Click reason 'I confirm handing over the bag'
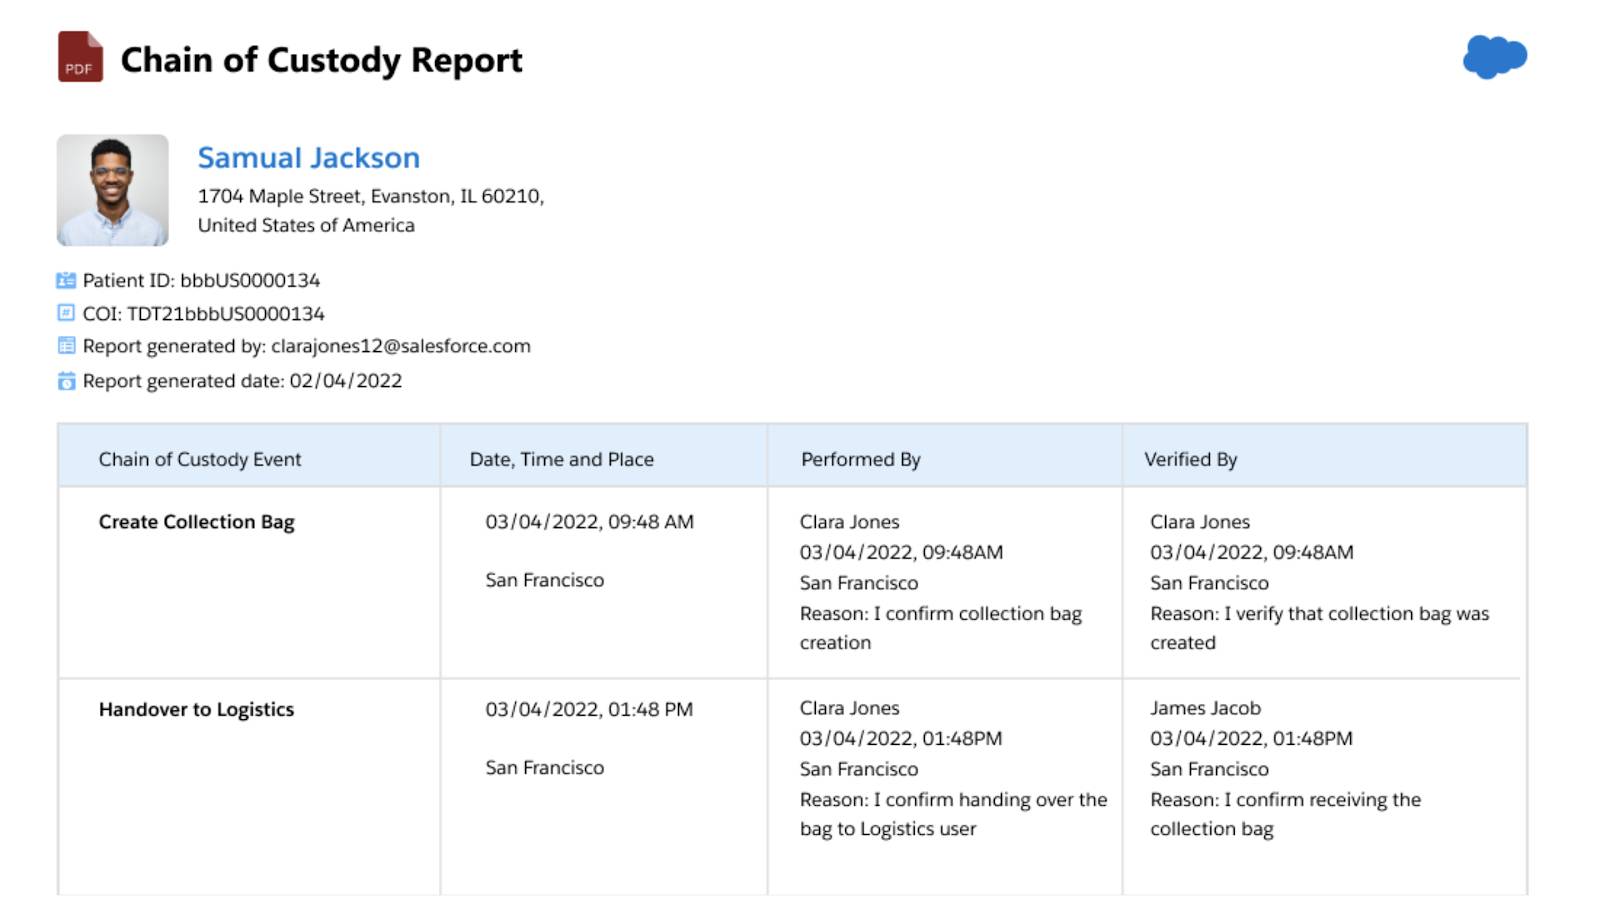Image resolution: width=1600 pixels, height=900 pixels. (953, 814)
